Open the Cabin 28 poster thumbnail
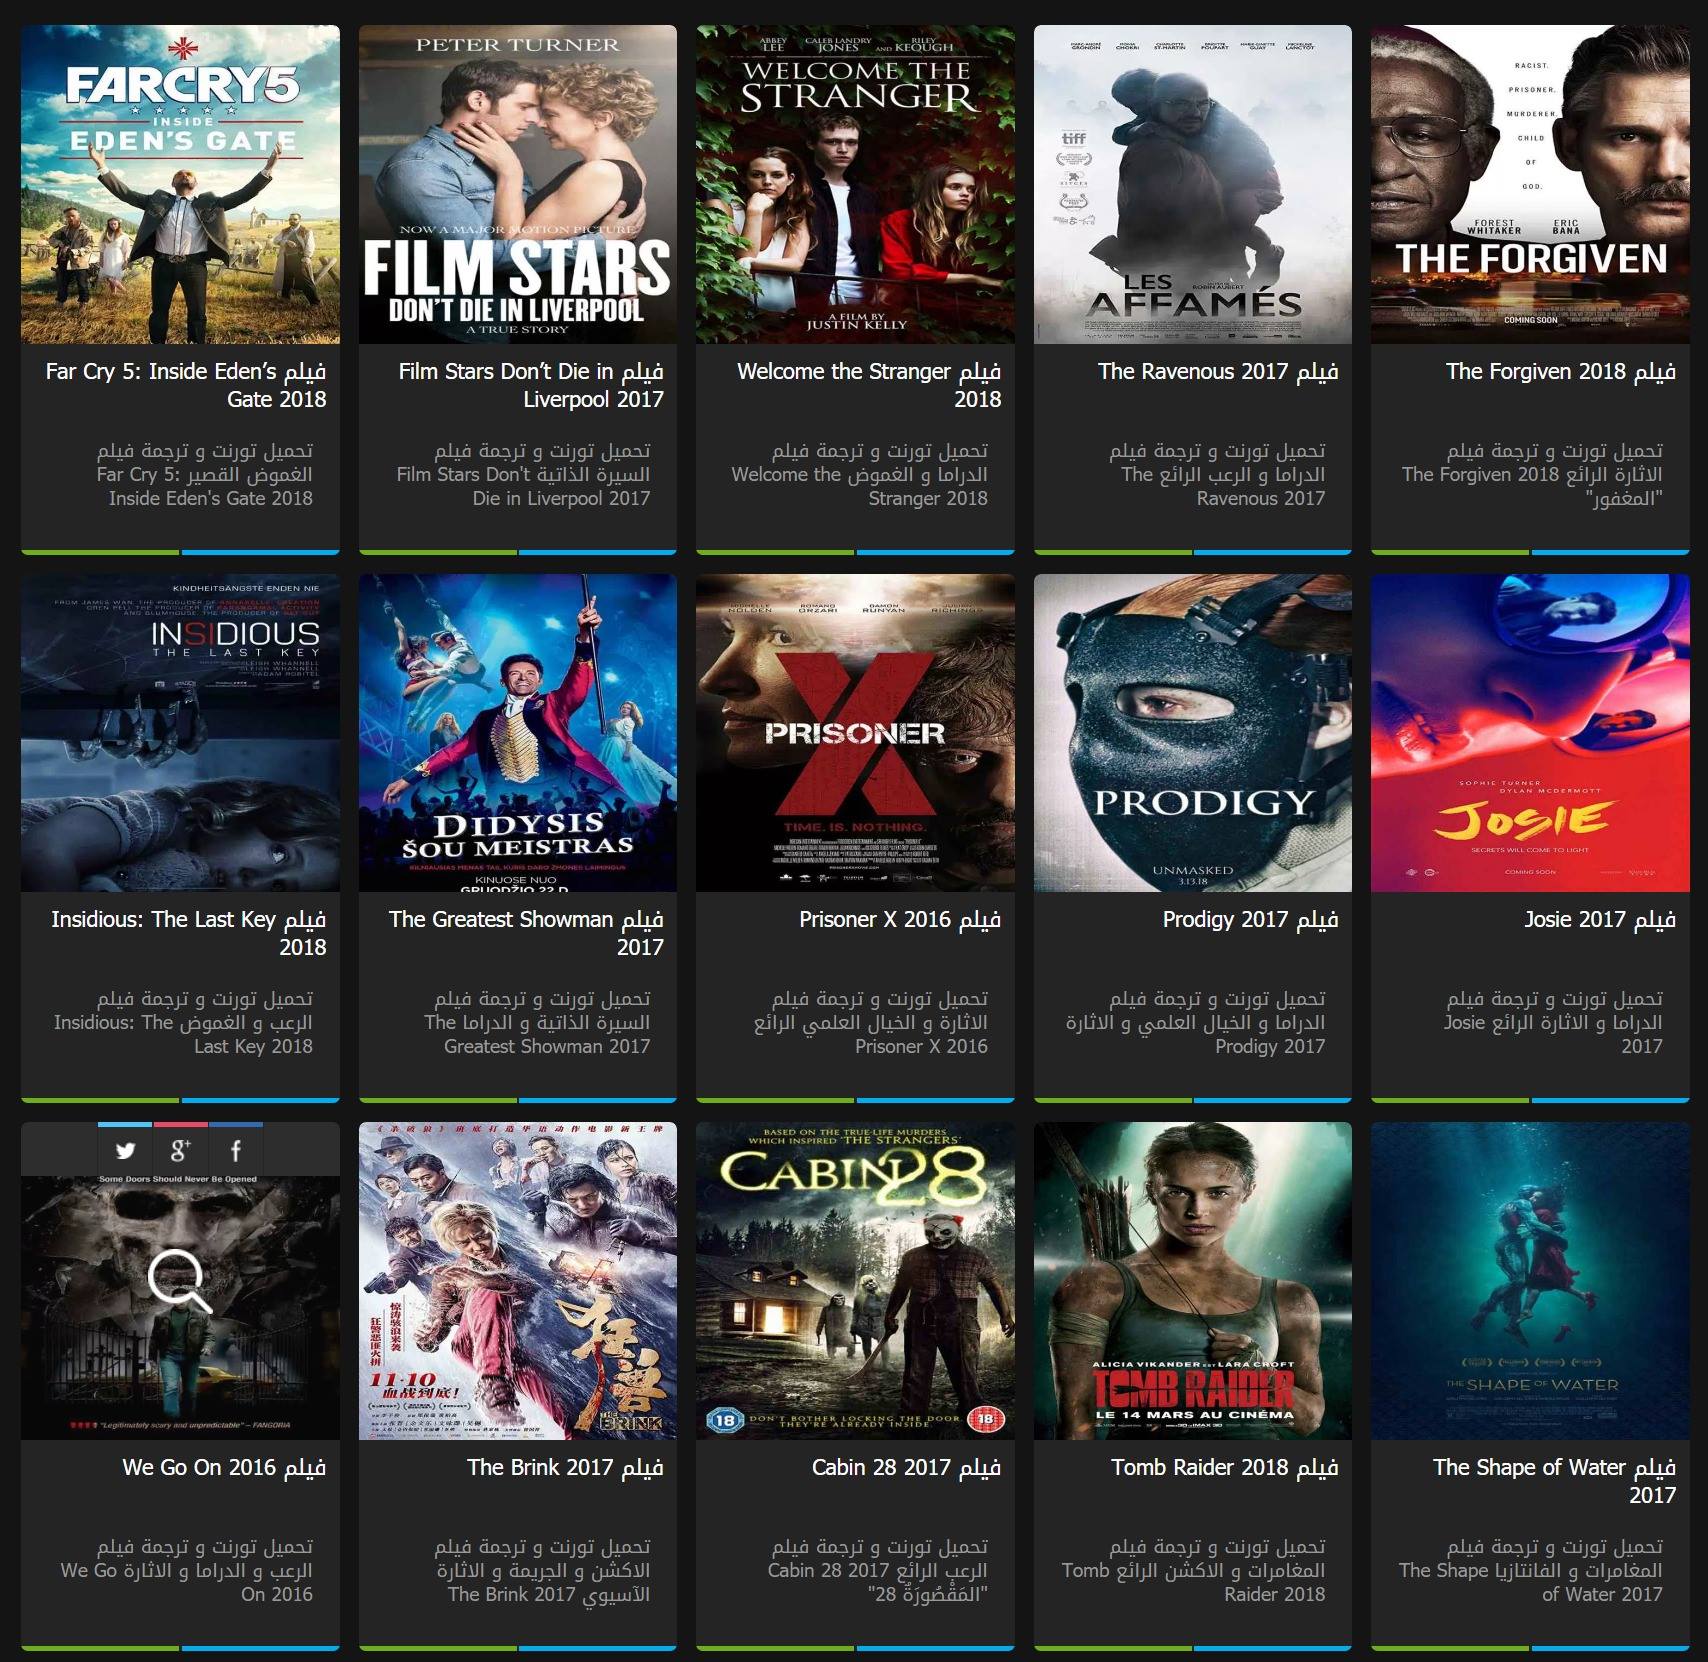The image size is (1708, 1662). pyautogui.click(x=855, y=1281)
